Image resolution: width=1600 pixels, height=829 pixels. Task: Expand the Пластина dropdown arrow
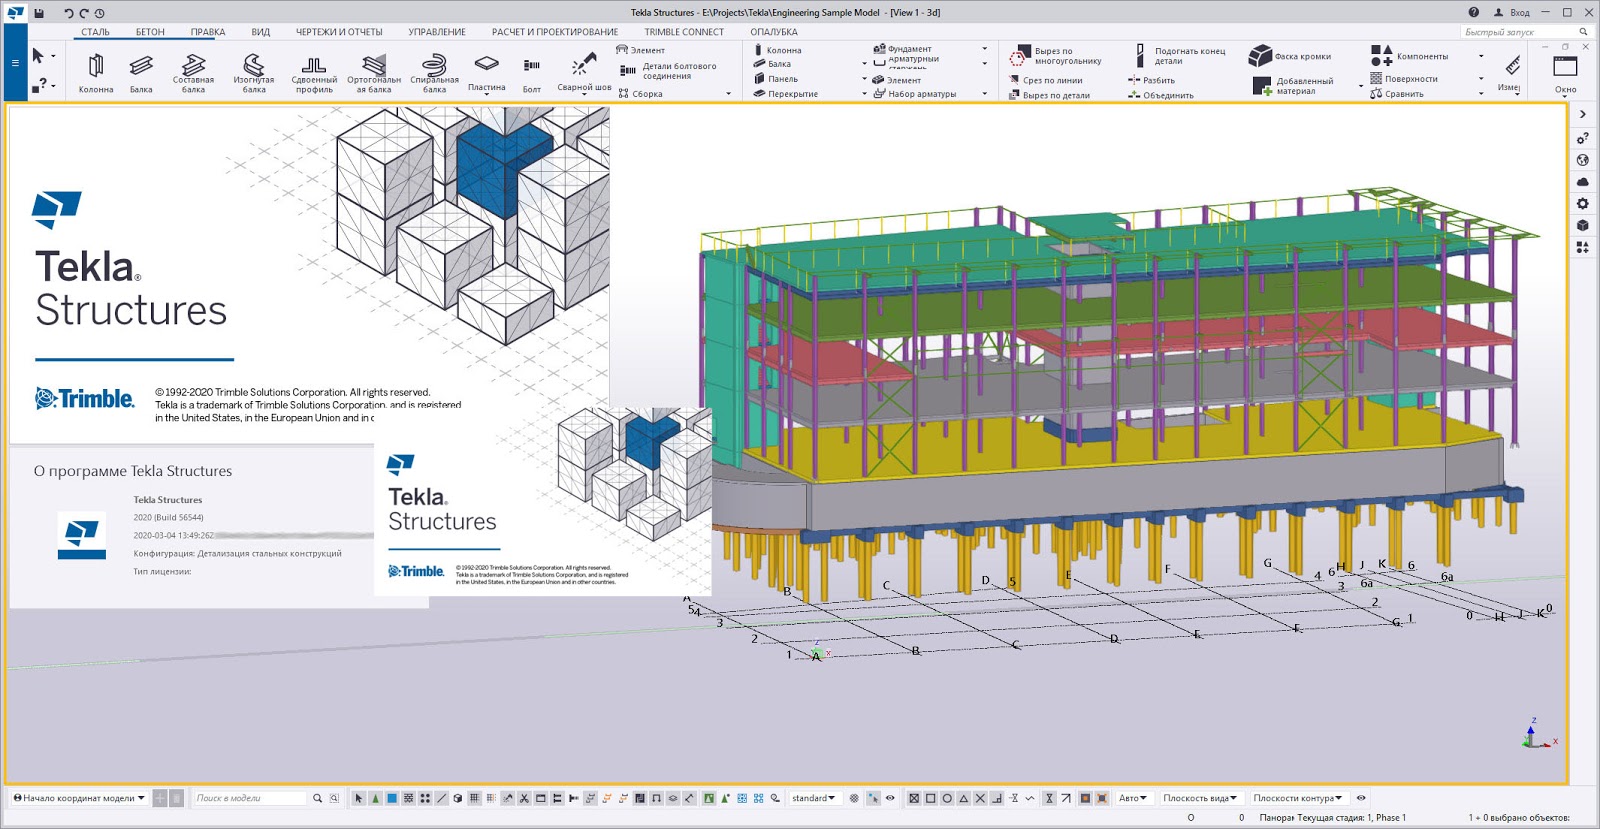coord(486,95)
